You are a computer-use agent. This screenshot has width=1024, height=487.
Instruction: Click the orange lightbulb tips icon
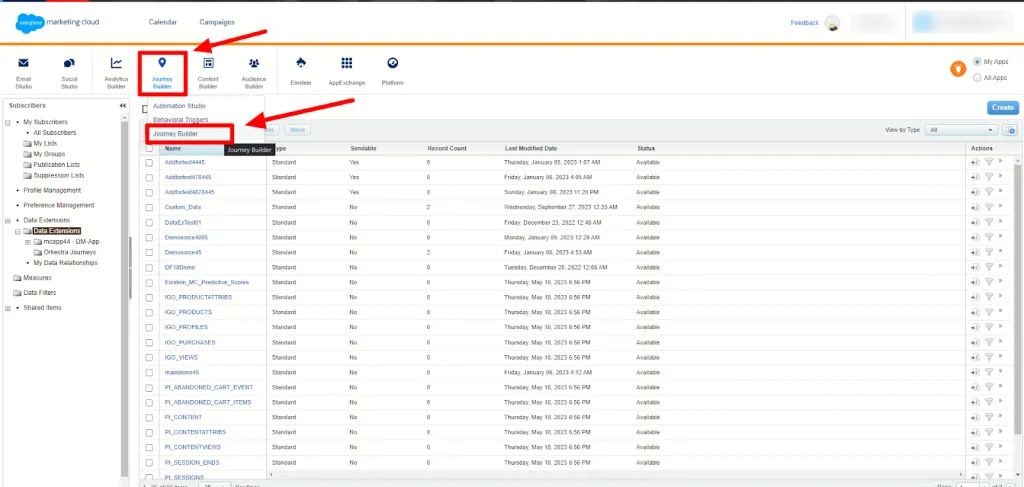click(957, 69)
